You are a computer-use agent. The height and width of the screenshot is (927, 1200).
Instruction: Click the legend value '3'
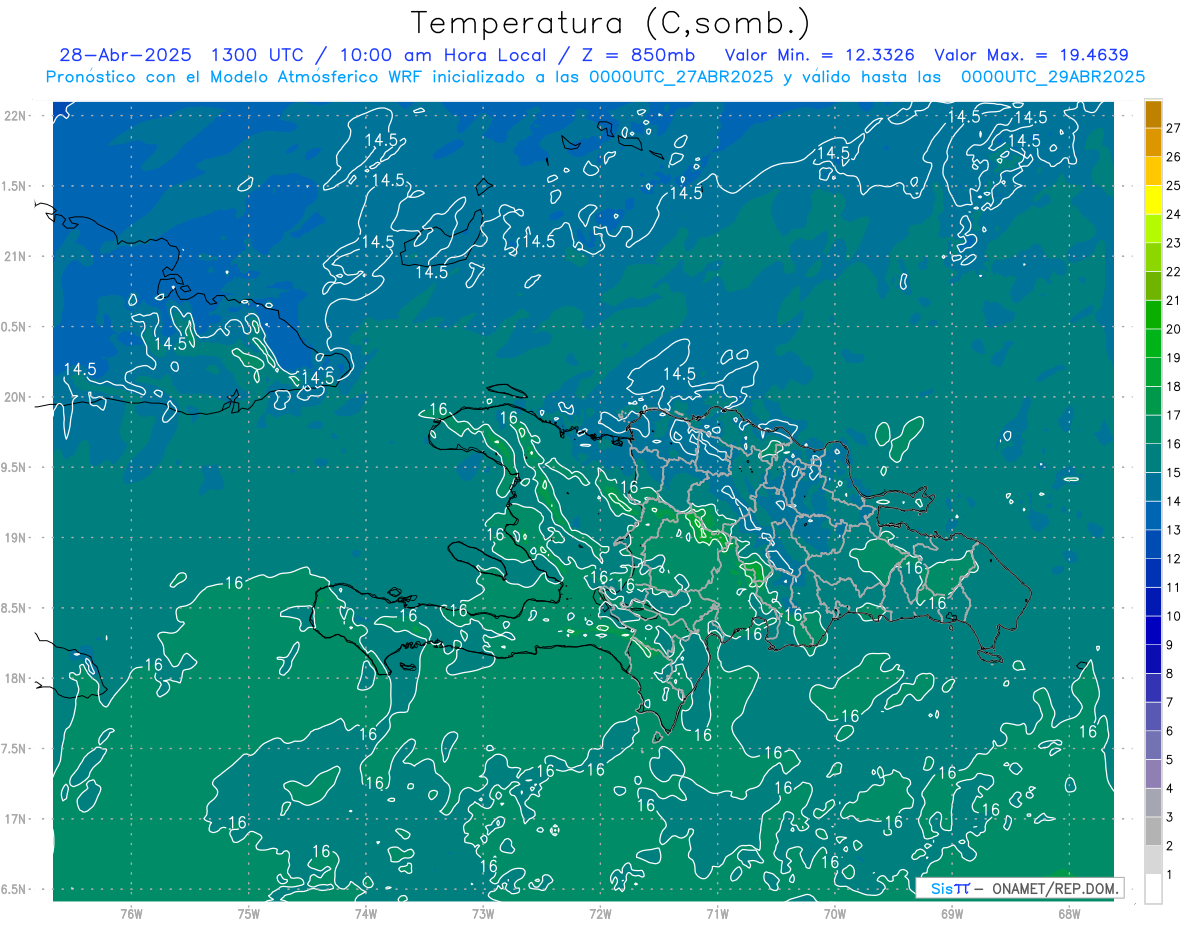pos(1170,818)
